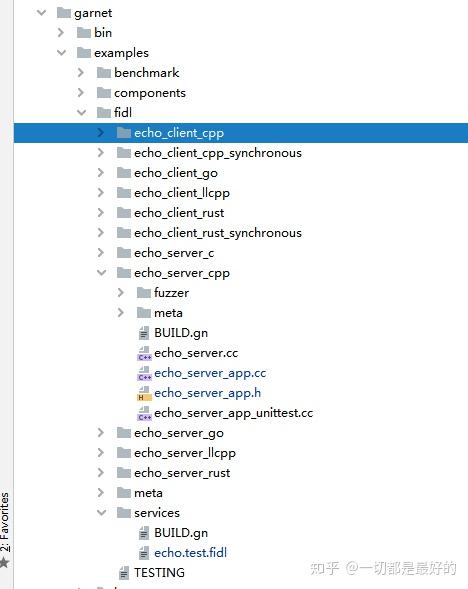Click the echo_server_app.h header file icon
This screenshot has width=468, height=589.
coord(144,393)
